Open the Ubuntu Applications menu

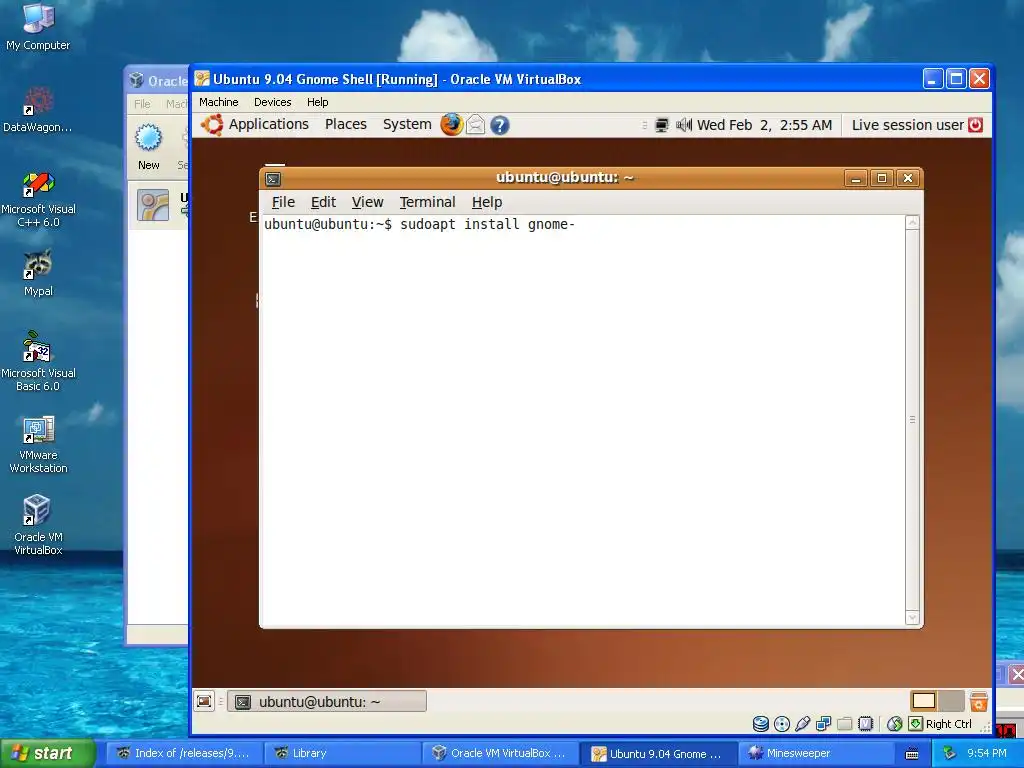point(255,125)
